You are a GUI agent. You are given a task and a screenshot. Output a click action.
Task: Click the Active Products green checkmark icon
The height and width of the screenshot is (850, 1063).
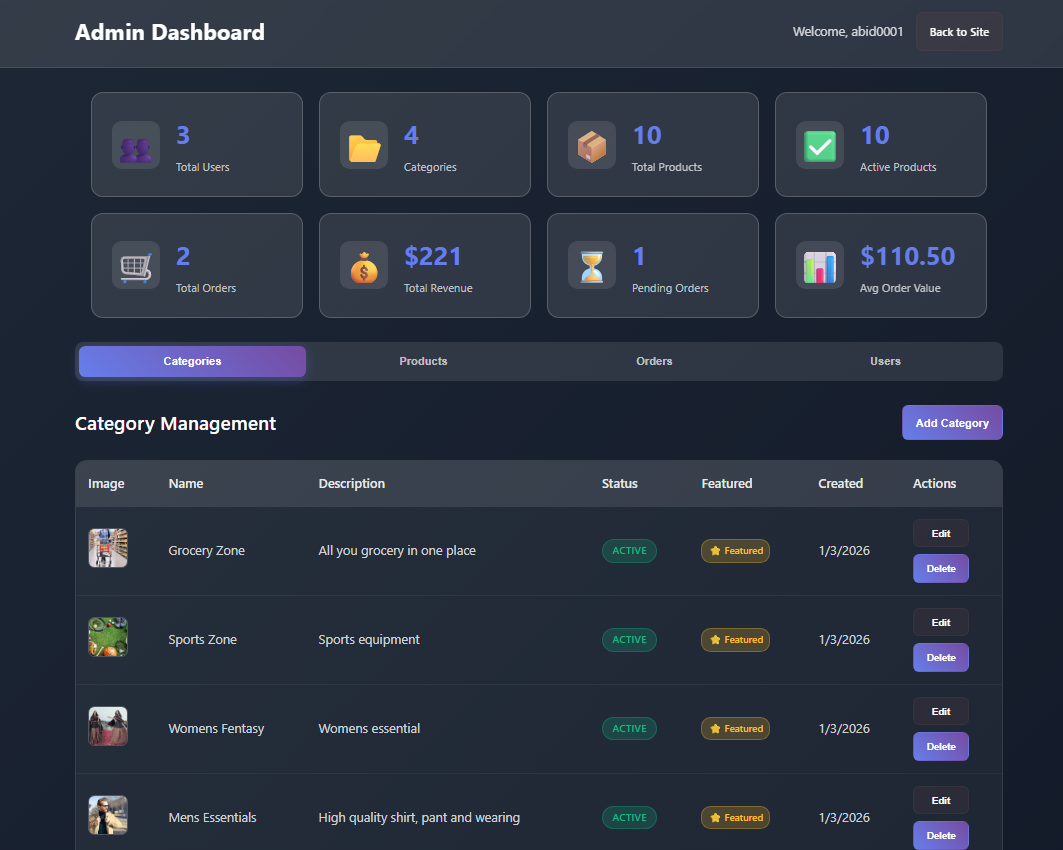(x=820, y=144)
